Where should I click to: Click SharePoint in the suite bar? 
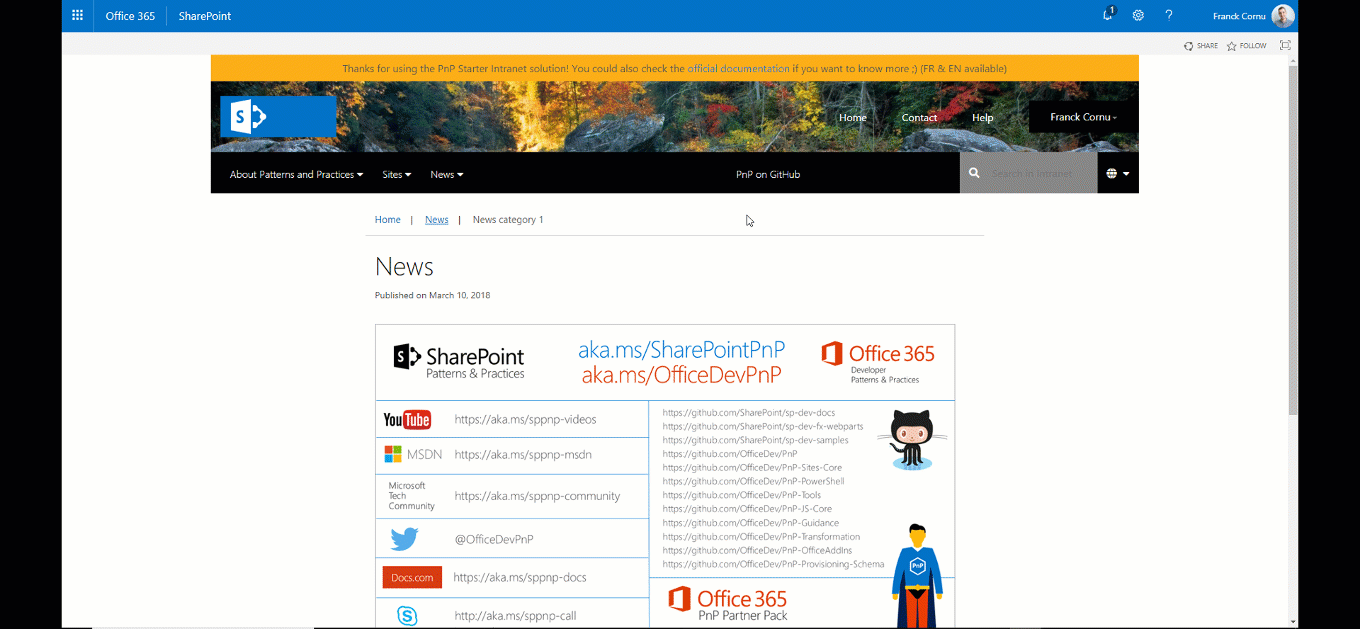205,16
